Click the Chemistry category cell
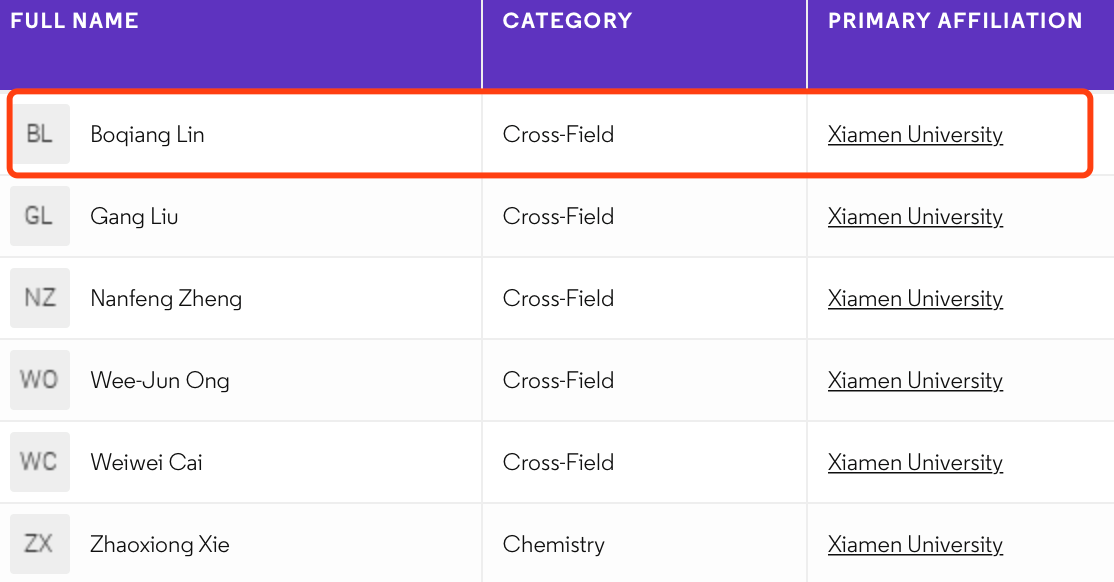1114x582 pixels. pos(554,545)
